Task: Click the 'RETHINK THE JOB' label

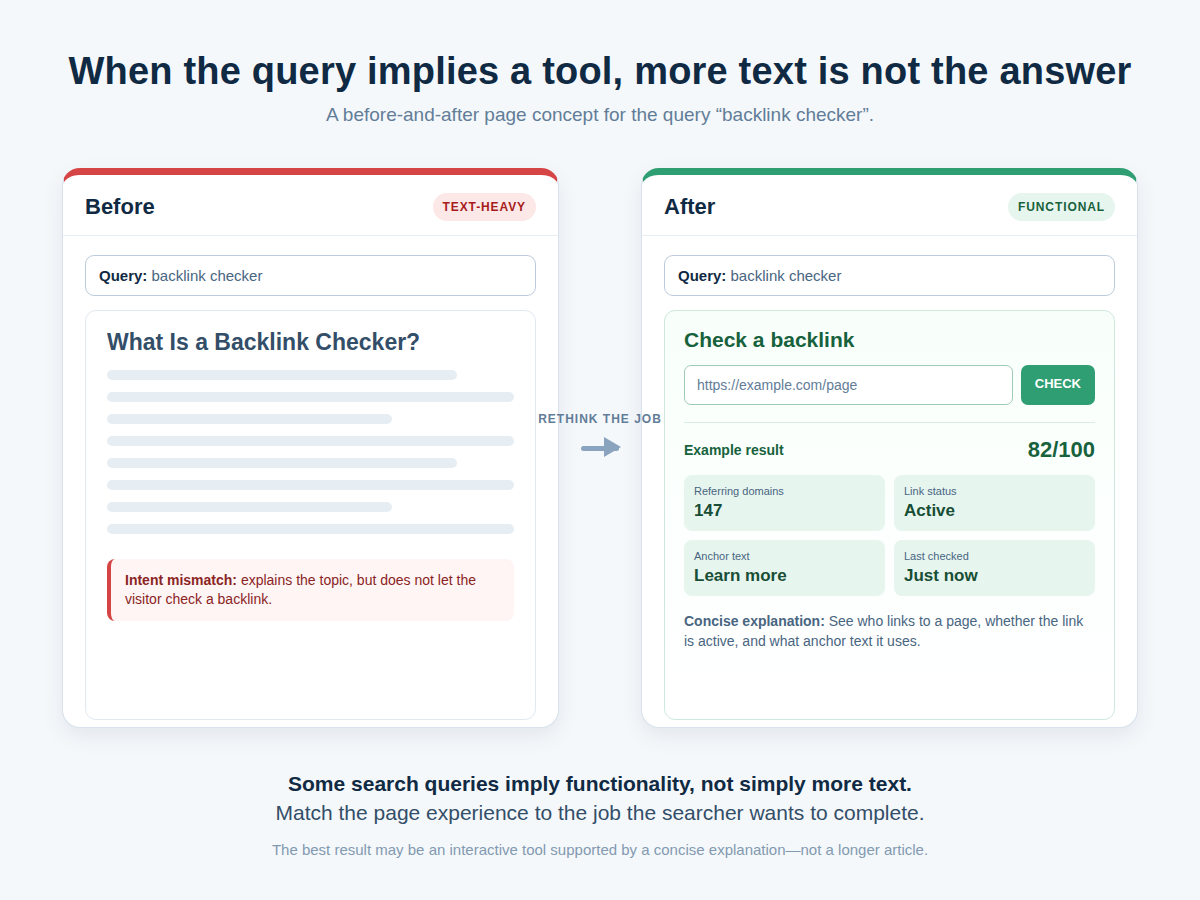Action: pyautogui.click(x=600, y=419)
